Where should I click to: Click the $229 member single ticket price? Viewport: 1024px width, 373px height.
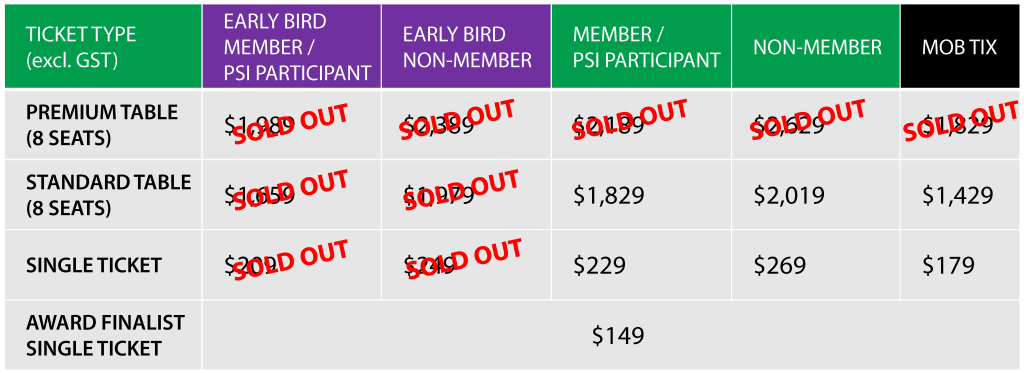click(x=600, y=265)
